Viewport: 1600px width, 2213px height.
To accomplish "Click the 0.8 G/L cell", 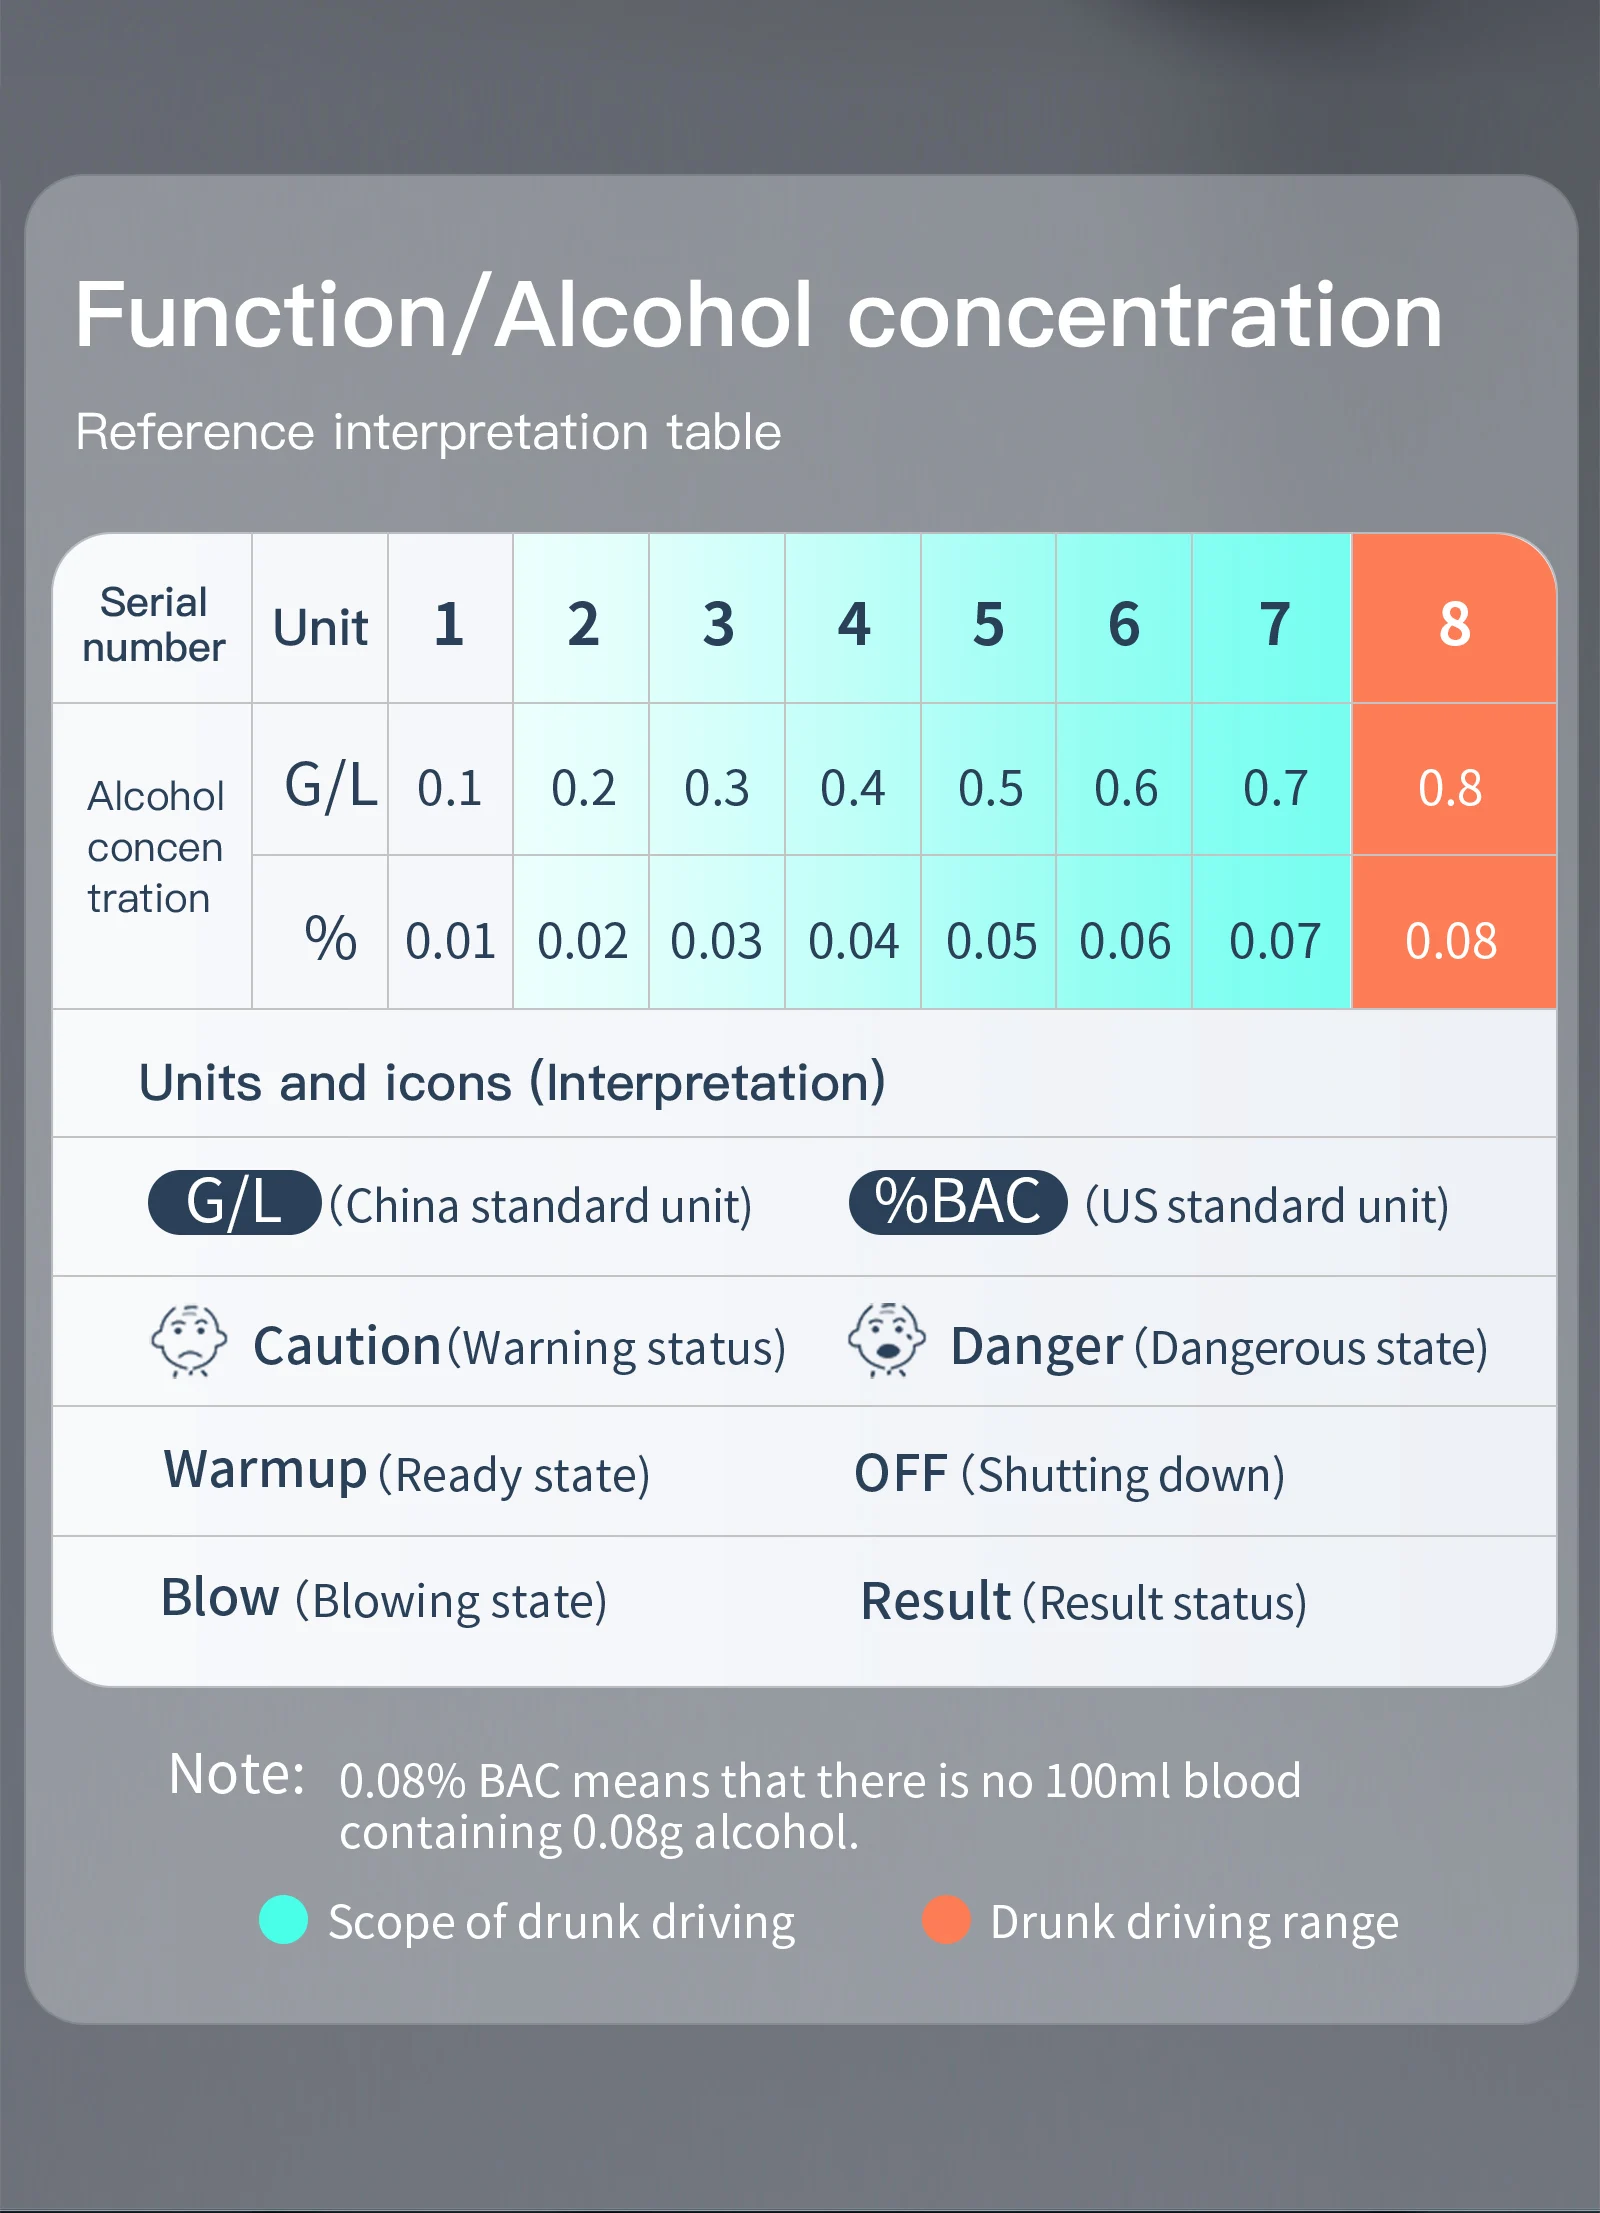I will [1454, 780].
